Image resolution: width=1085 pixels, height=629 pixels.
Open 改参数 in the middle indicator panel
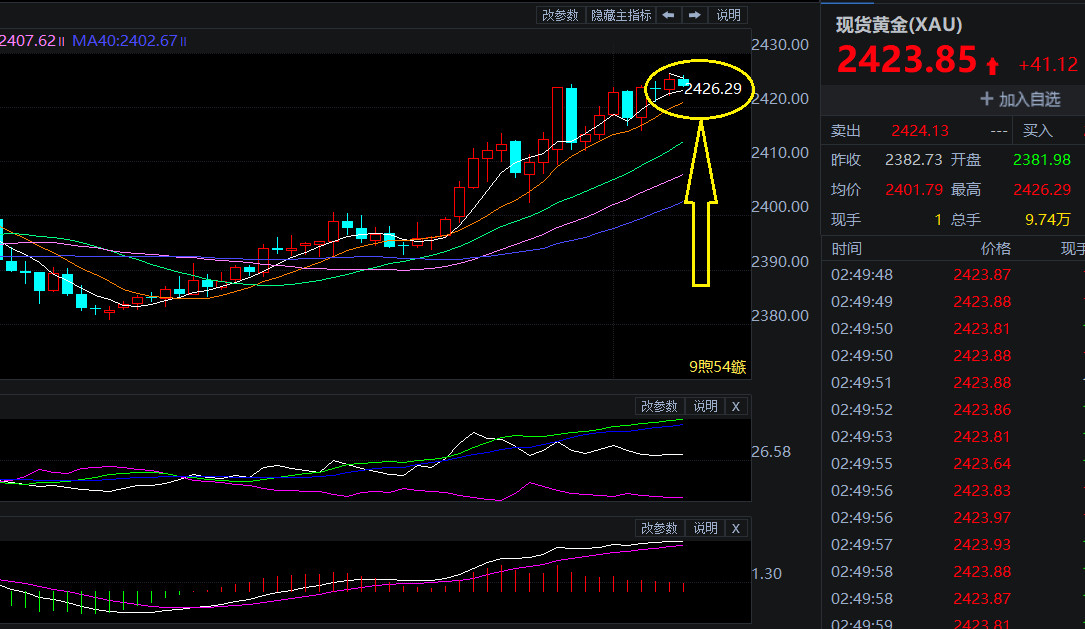(x=659, y=406)
